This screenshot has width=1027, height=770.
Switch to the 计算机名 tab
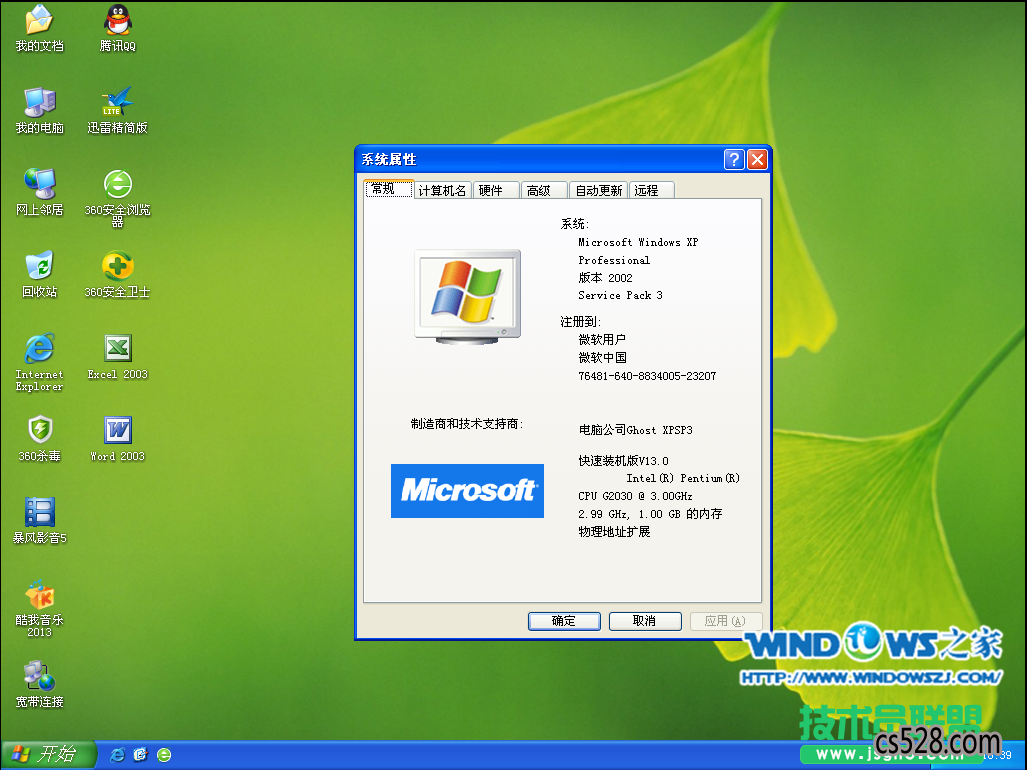click(443, 190)
